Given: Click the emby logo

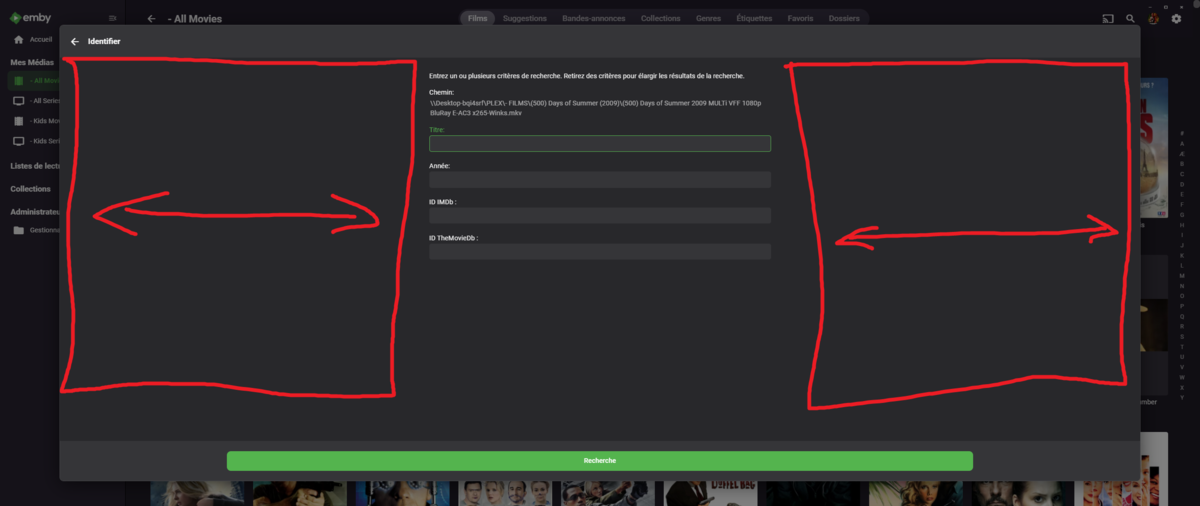Looking at the screenshot, I should pos(32,18).
